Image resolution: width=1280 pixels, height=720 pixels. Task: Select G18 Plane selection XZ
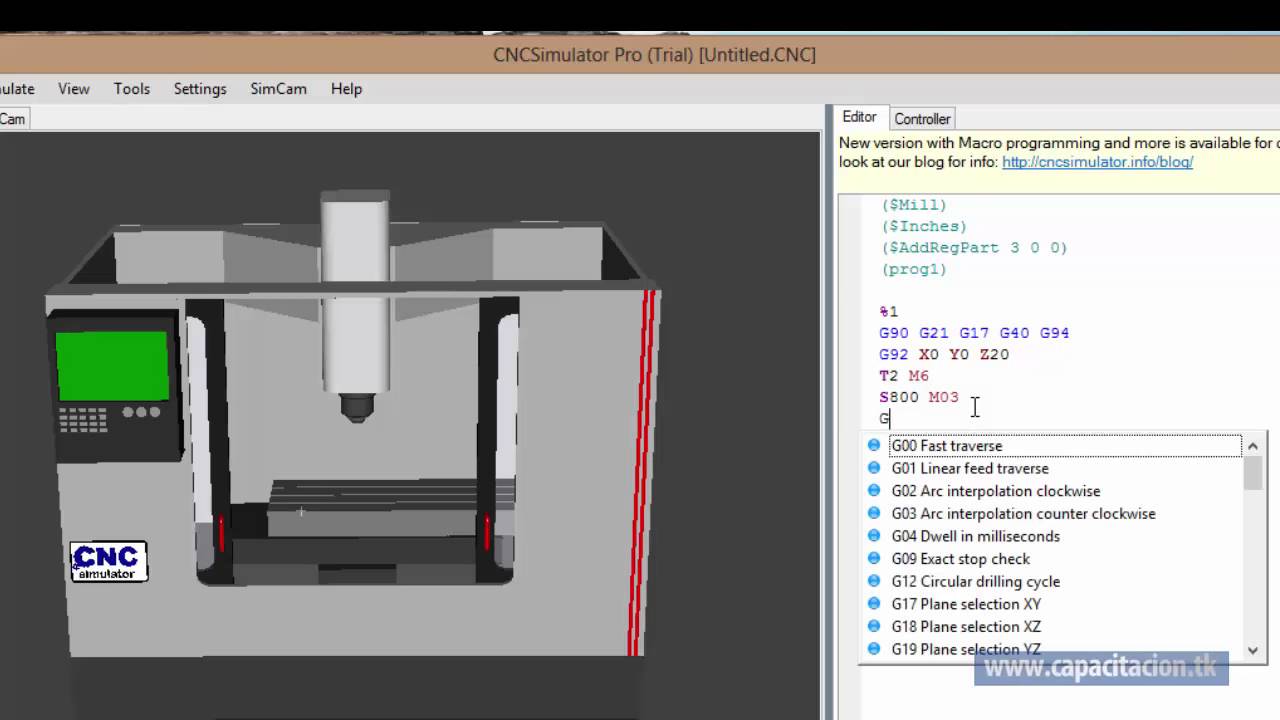[966, 627]
